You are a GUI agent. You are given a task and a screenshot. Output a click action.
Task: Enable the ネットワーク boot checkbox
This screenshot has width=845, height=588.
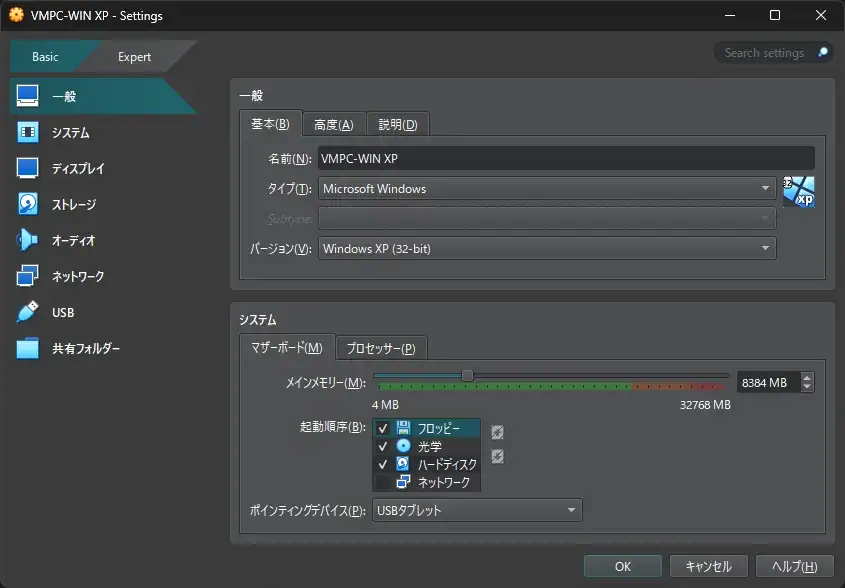coord(383,482)
